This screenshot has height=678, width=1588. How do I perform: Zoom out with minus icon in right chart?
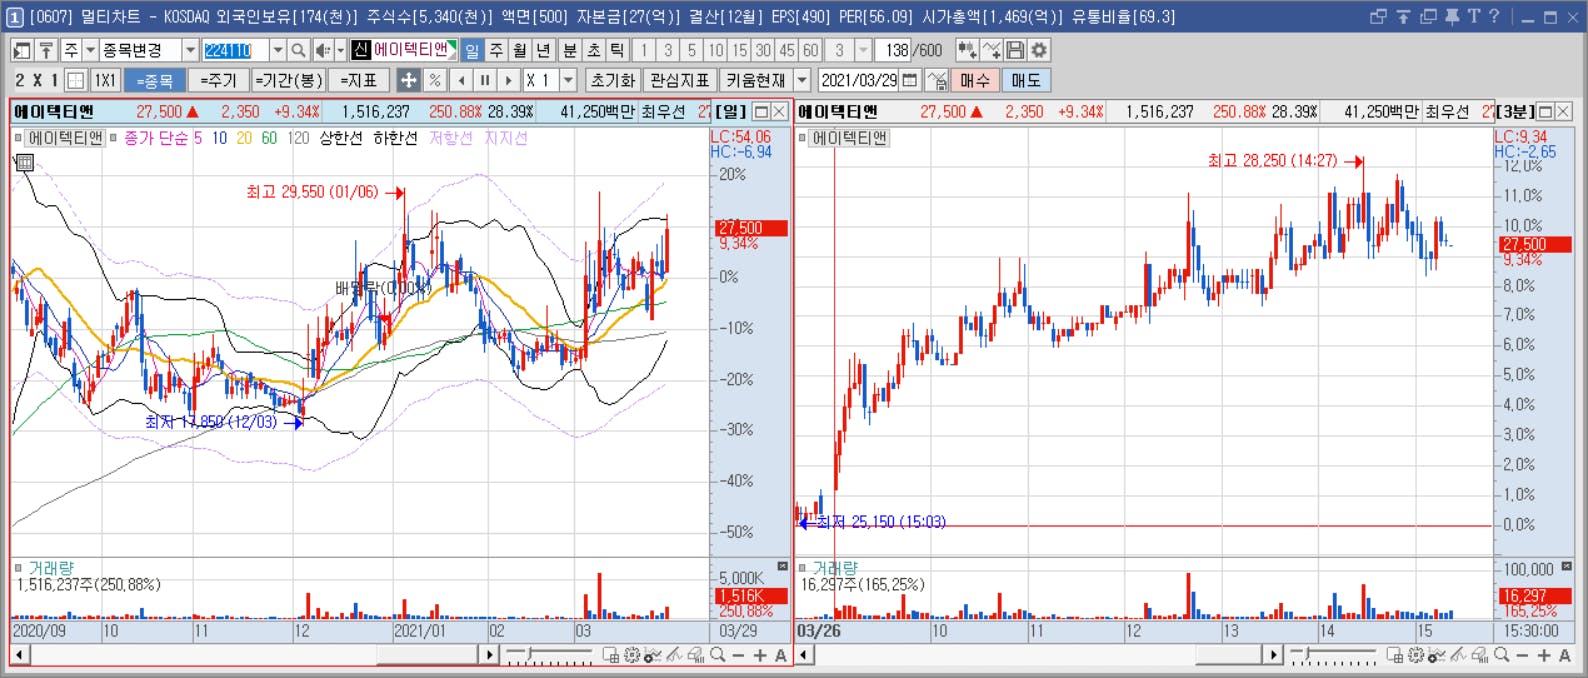pyautogui.click(x=1522, y=655)
